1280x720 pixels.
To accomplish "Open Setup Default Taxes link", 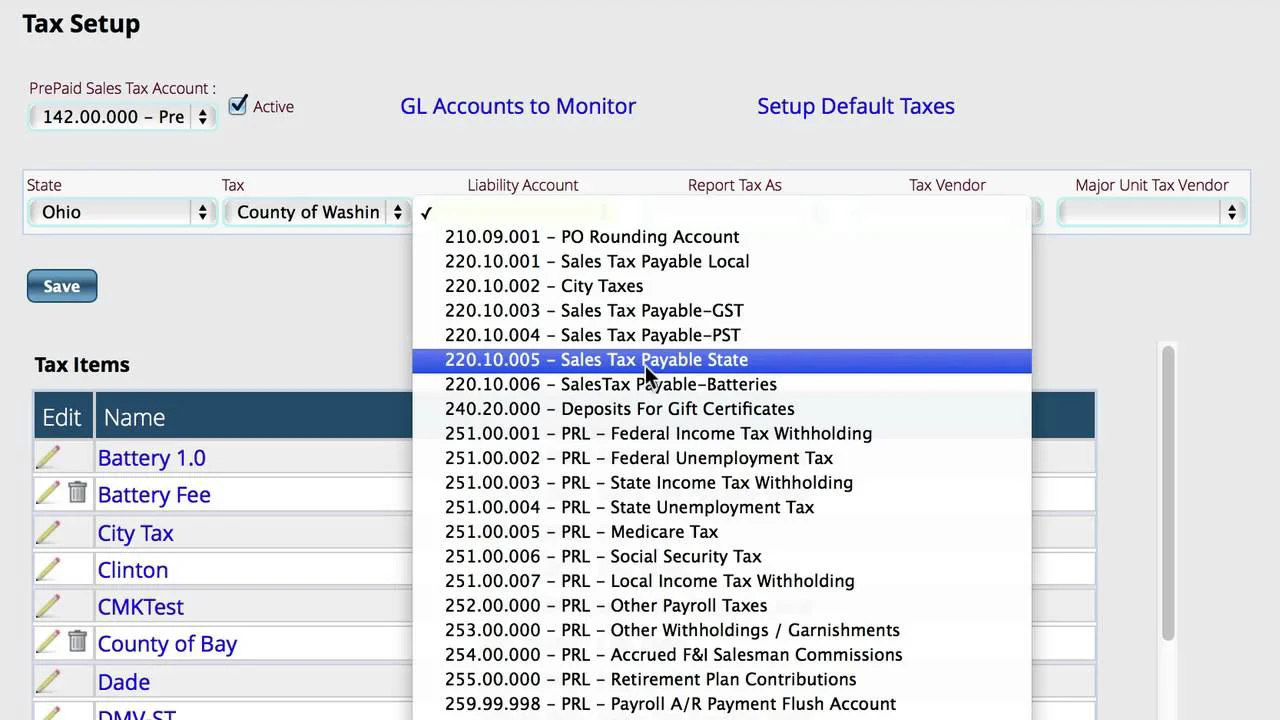I will tap(856, 106).
